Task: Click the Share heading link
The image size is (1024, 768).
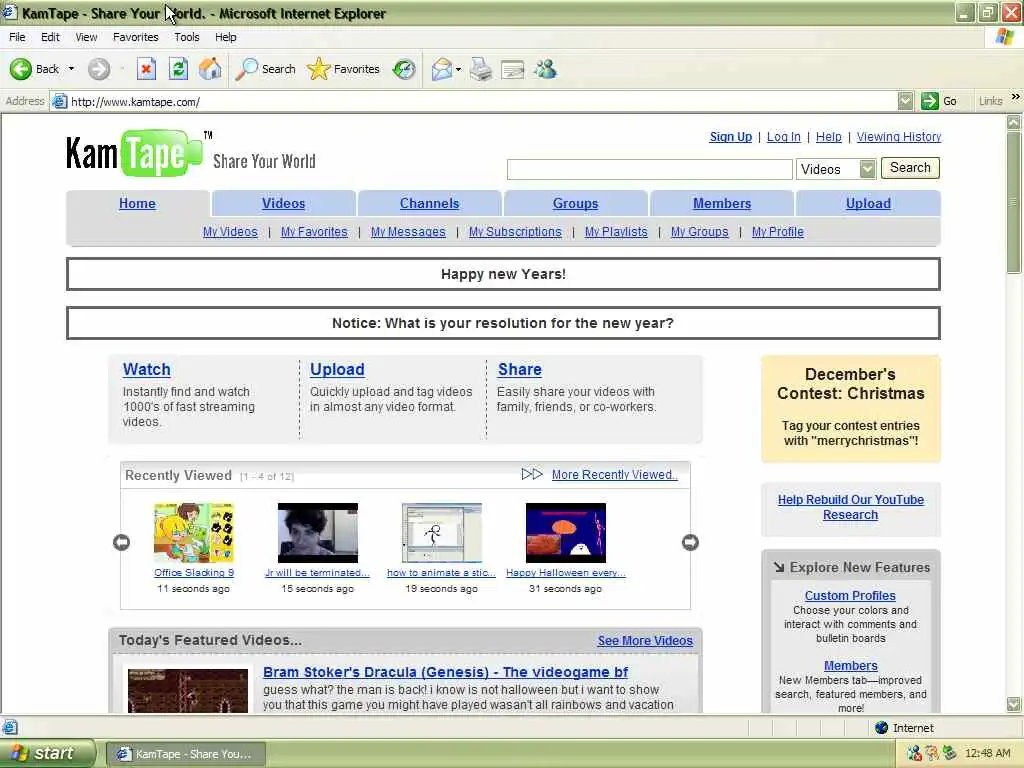Action: coord(519,370)
